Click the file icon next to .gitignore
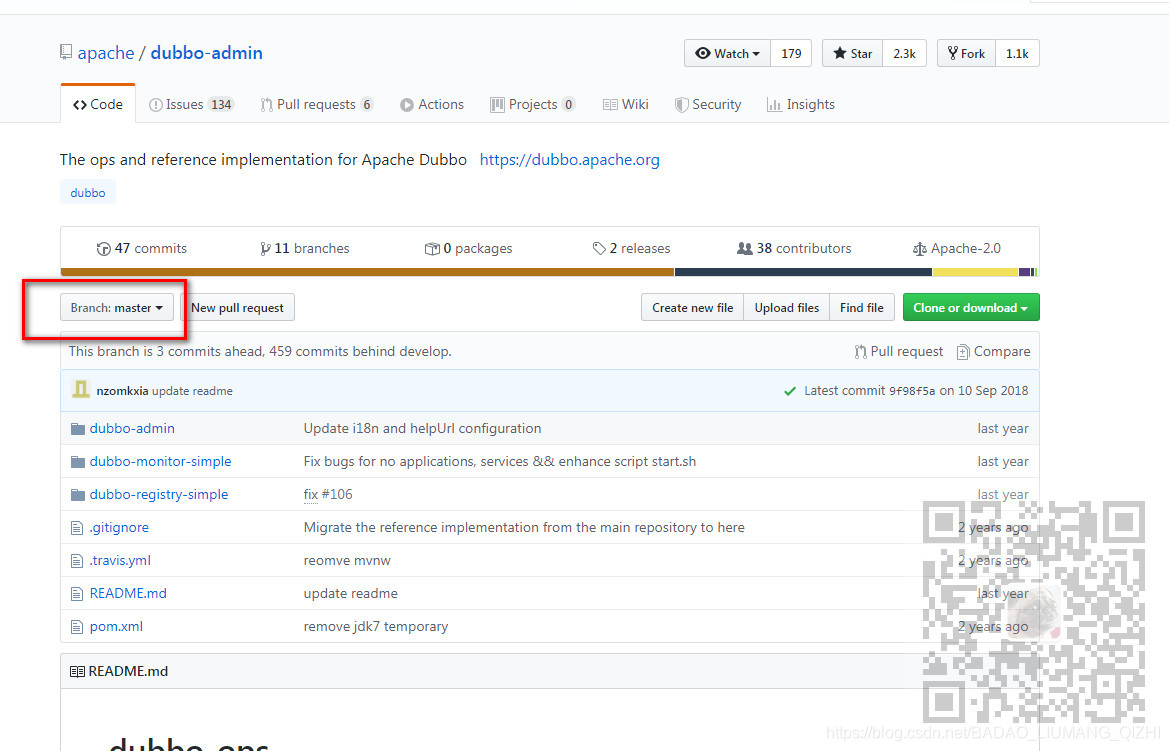This screenshot has width=1169, height=751. pyautogui.click(x=77, y=528)
